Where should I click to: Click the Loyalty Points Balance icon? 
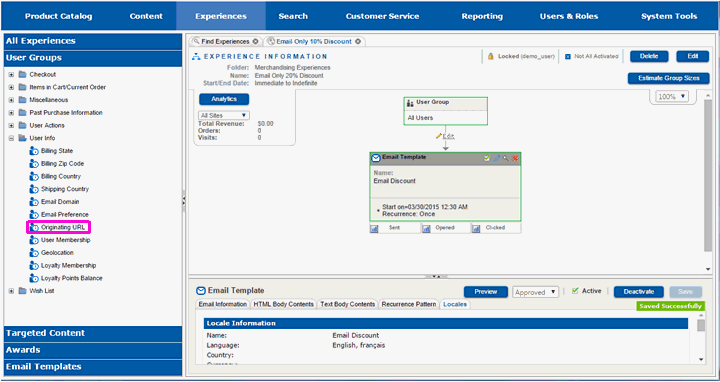34,278
